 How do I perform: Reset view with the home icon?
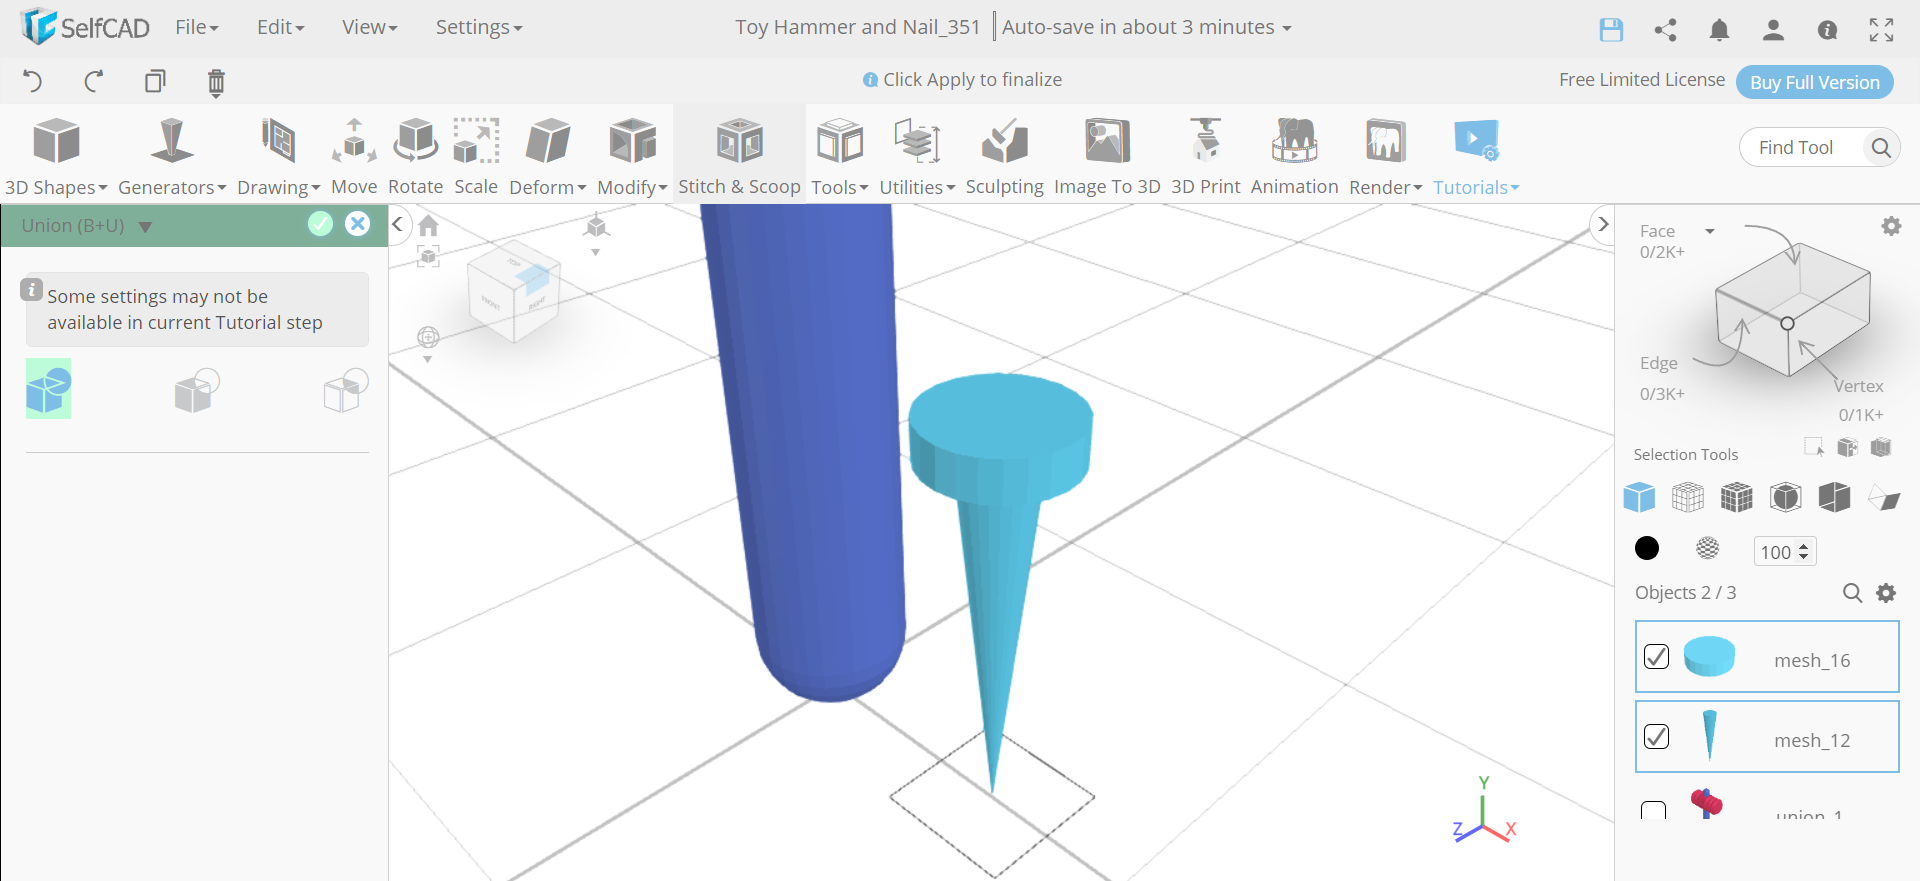(x=429, y=226)
